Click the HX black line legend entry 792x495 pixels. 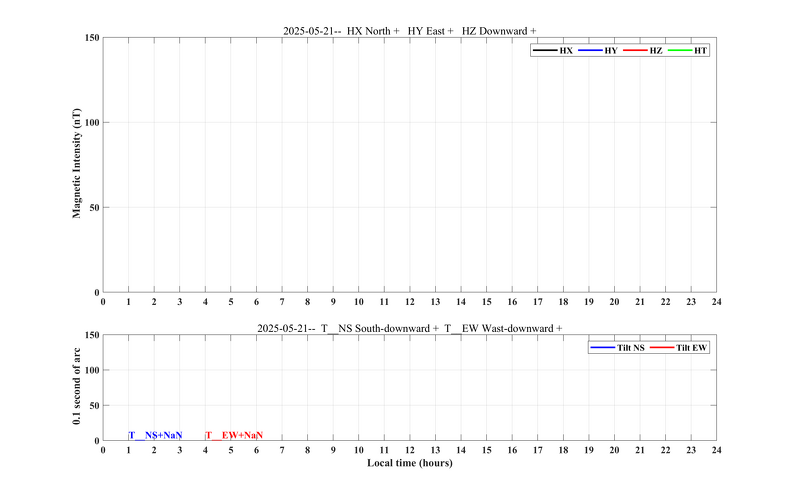click(553, 49)
